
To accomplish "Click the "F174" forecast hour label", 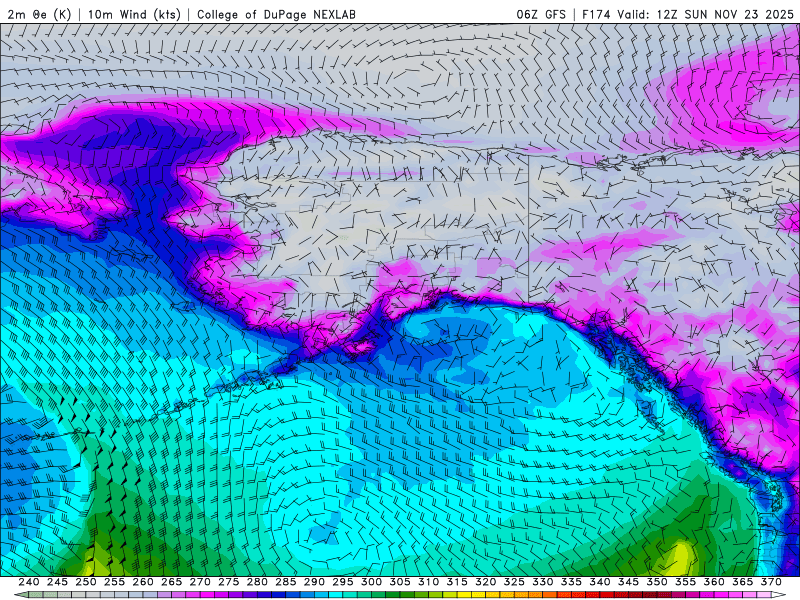I will [596, 14].
